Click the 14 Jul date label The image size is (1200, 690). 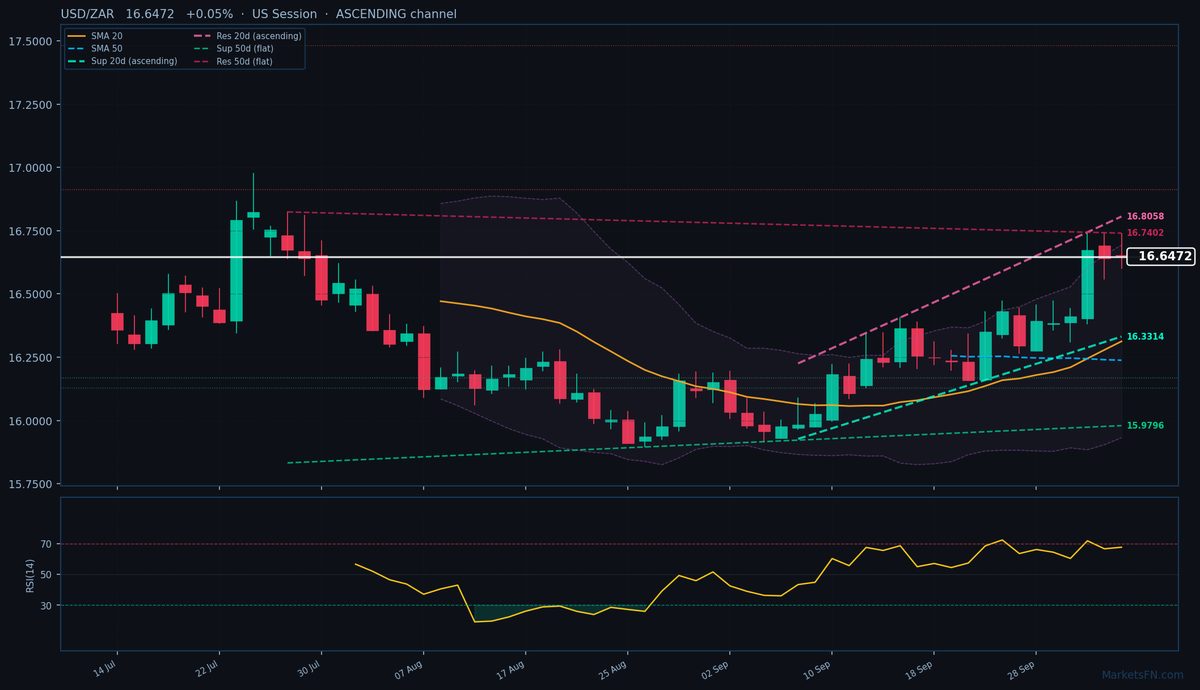pos(105,667)
